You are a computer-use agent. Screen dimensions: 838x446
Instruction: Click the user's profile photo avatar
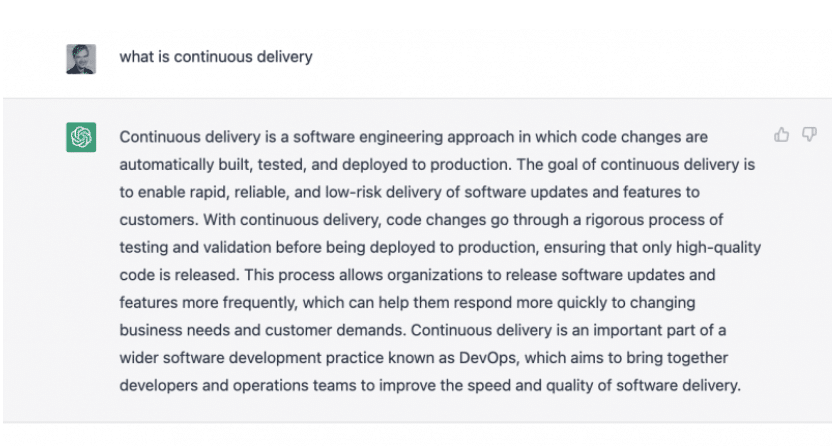pos(81,59)
